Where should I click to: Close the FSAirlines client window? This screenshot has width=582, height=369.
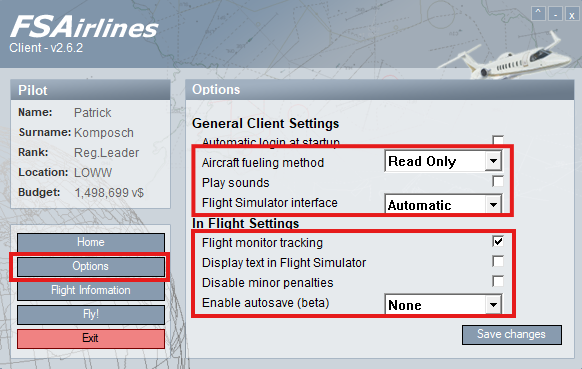pos(572,14)
